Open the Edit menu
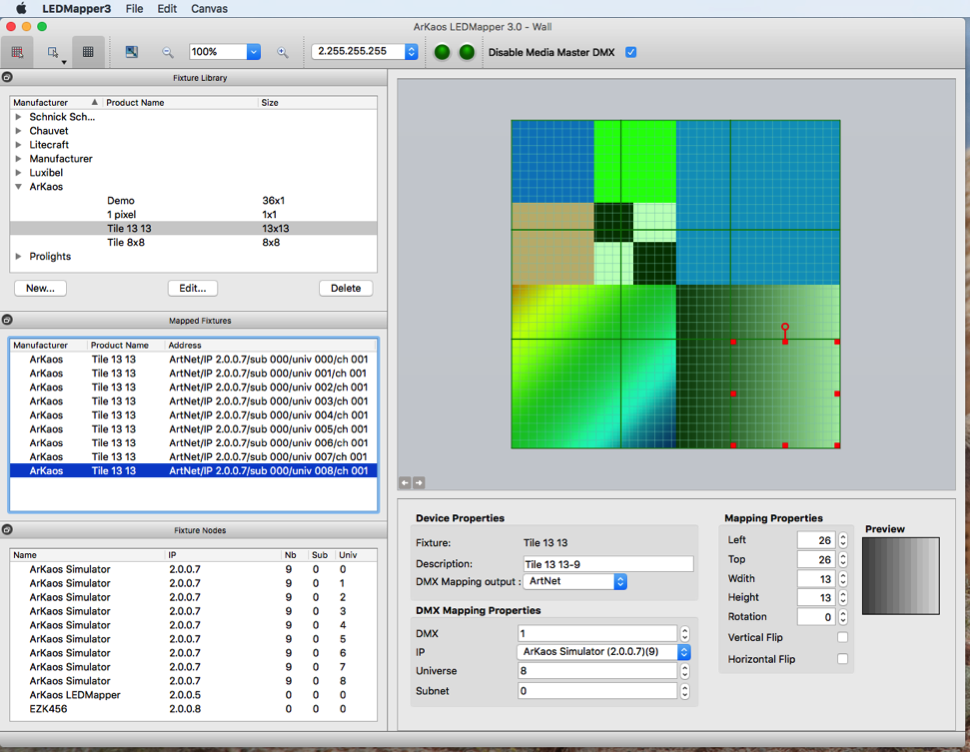 (x=167, y=9)
